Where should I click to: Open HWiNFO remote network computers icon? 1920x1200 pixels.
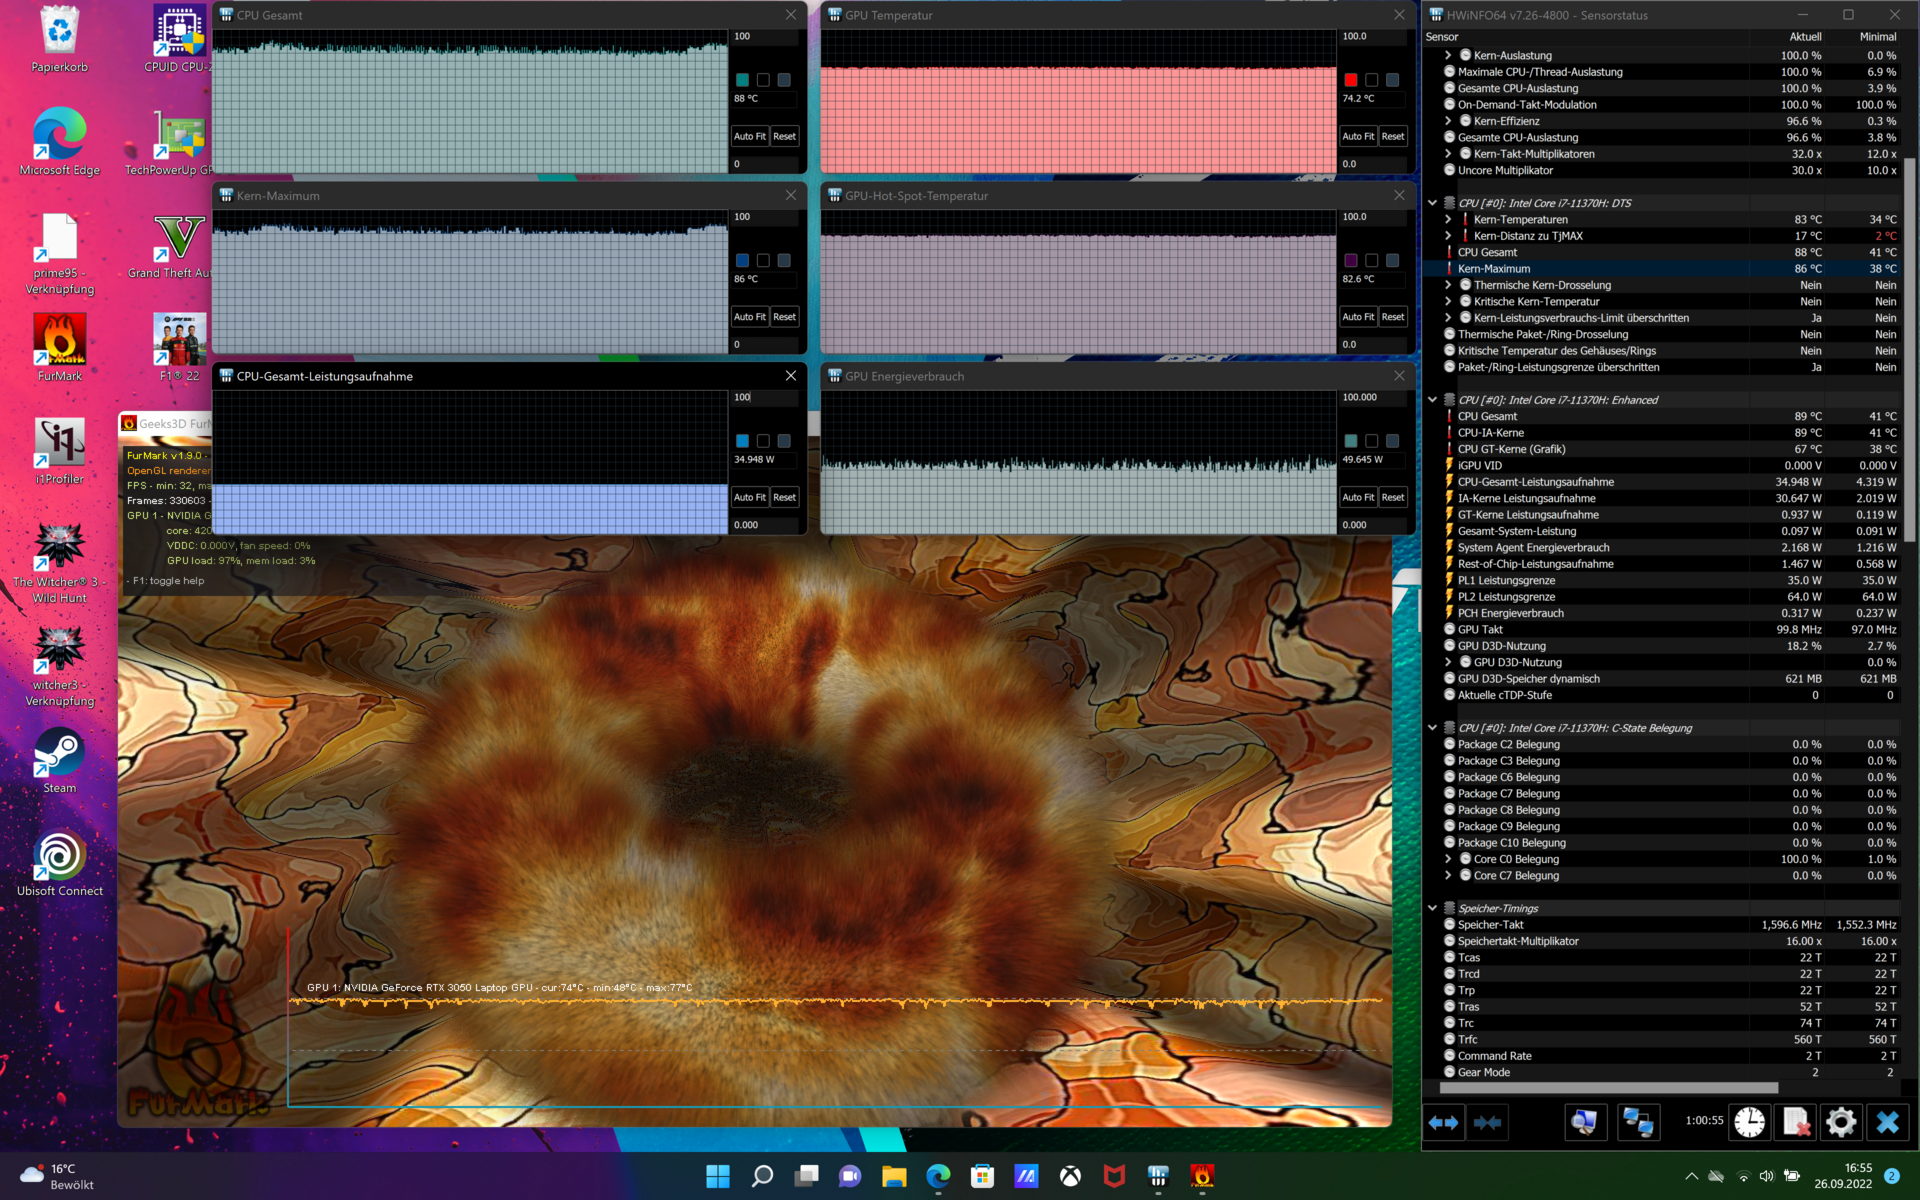[1638, 1122]
